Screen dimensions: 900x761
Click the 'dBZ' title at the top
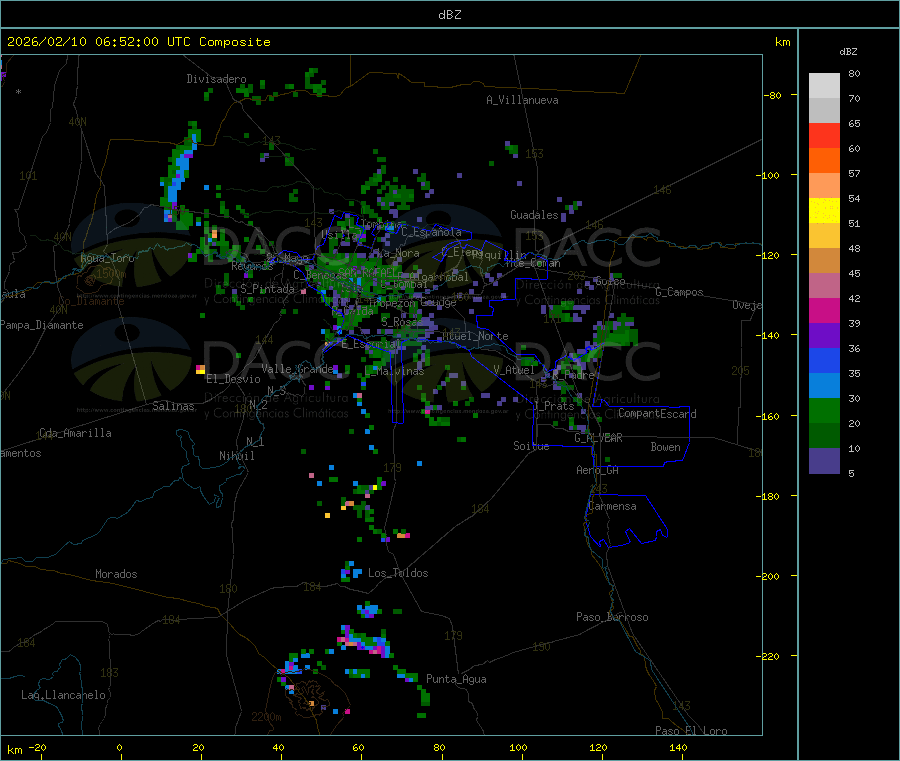coord(449,15)
